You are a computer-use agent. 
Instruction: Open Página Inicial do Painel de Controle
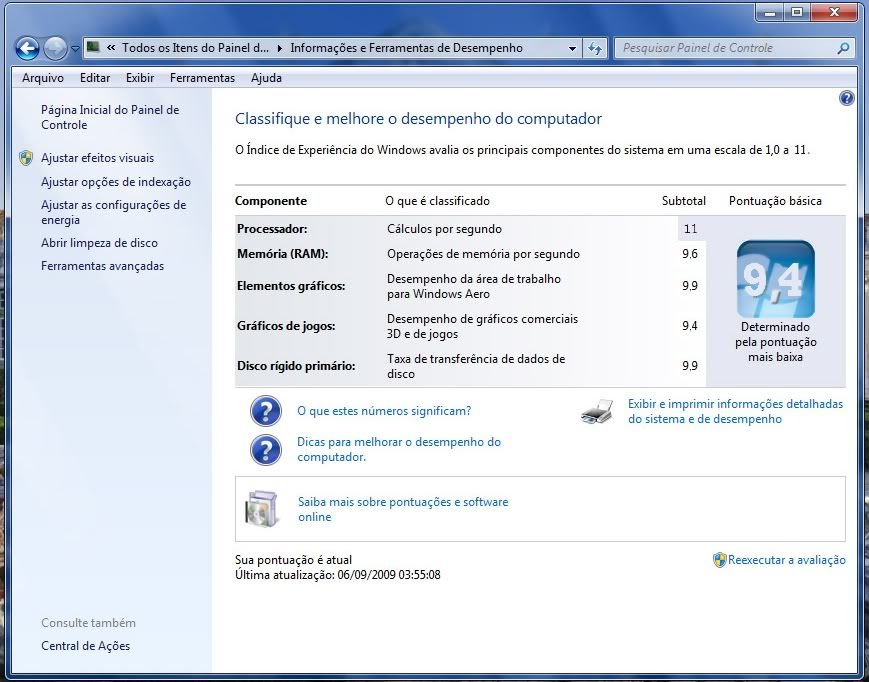110,117
